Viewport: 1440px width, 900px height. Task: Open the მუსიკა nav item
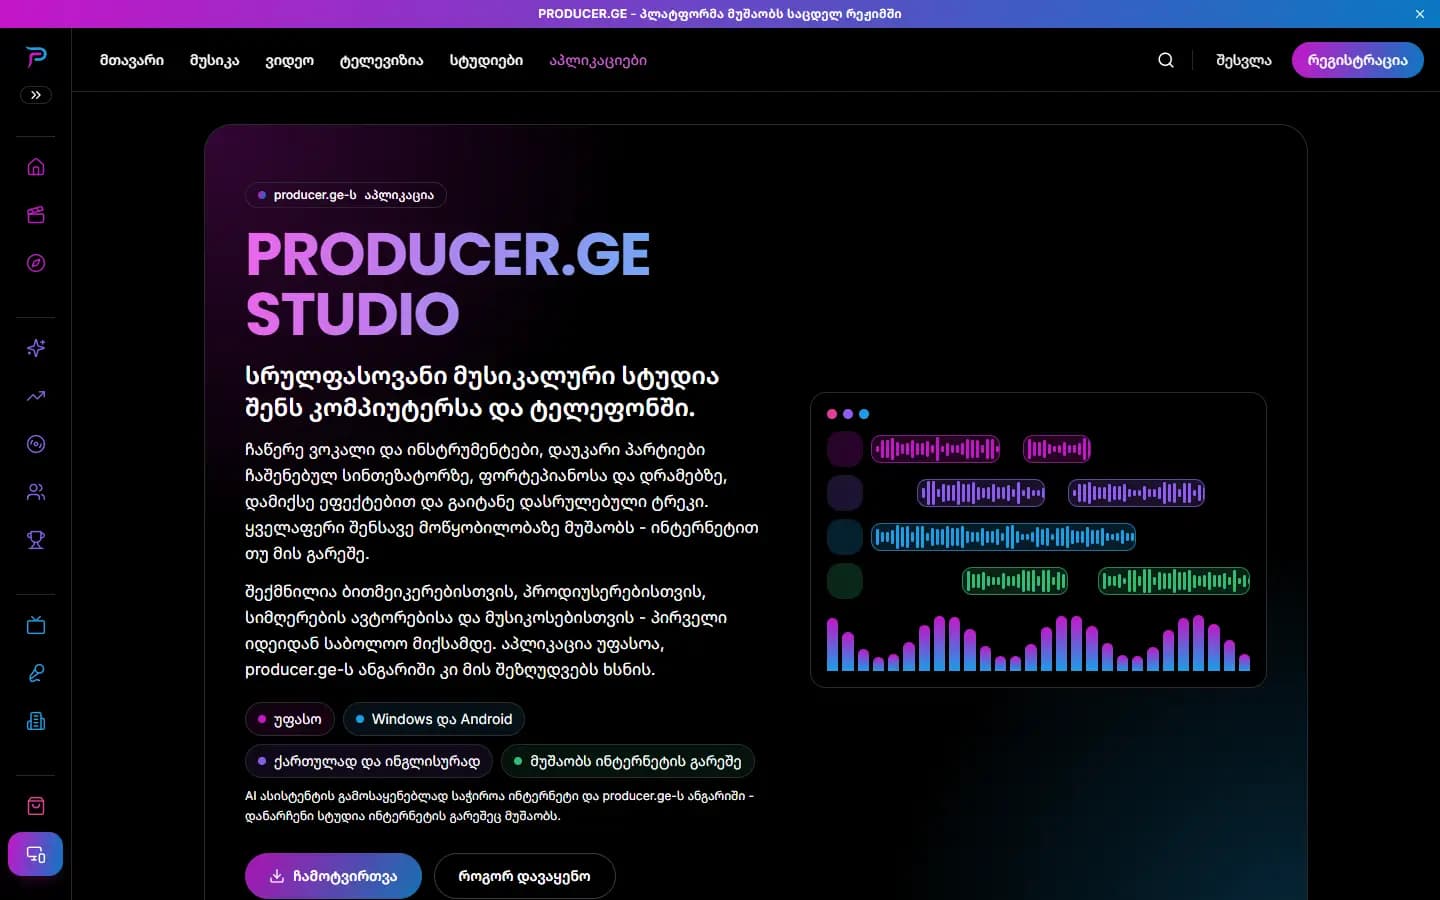pos(215,60)
